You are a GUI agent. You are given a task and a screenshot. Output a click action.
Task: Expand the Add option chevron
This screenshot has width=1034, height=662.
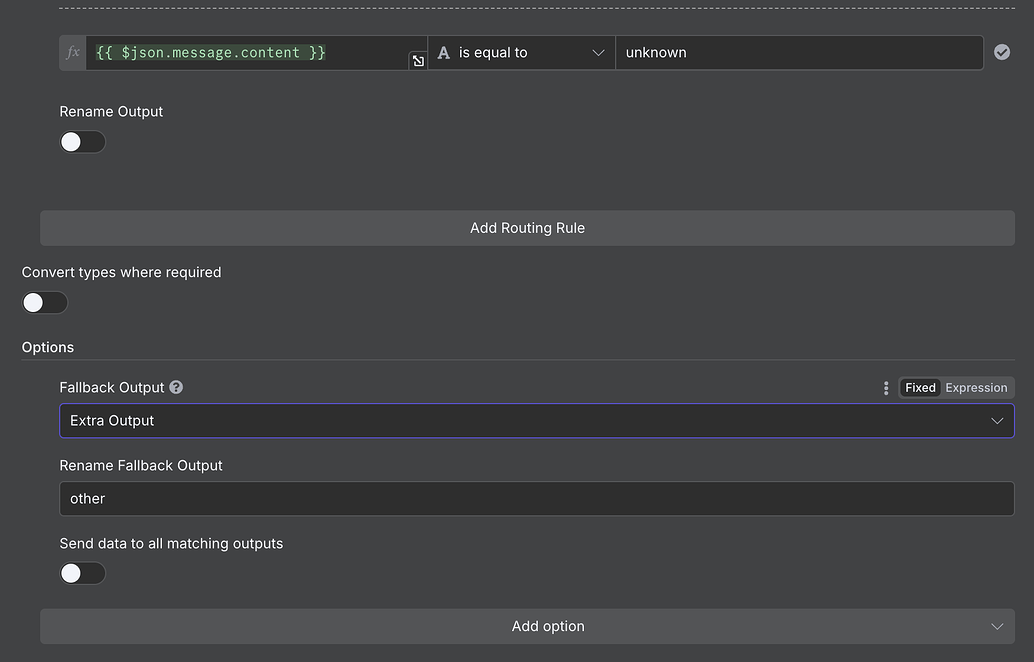tap(997, 626)
